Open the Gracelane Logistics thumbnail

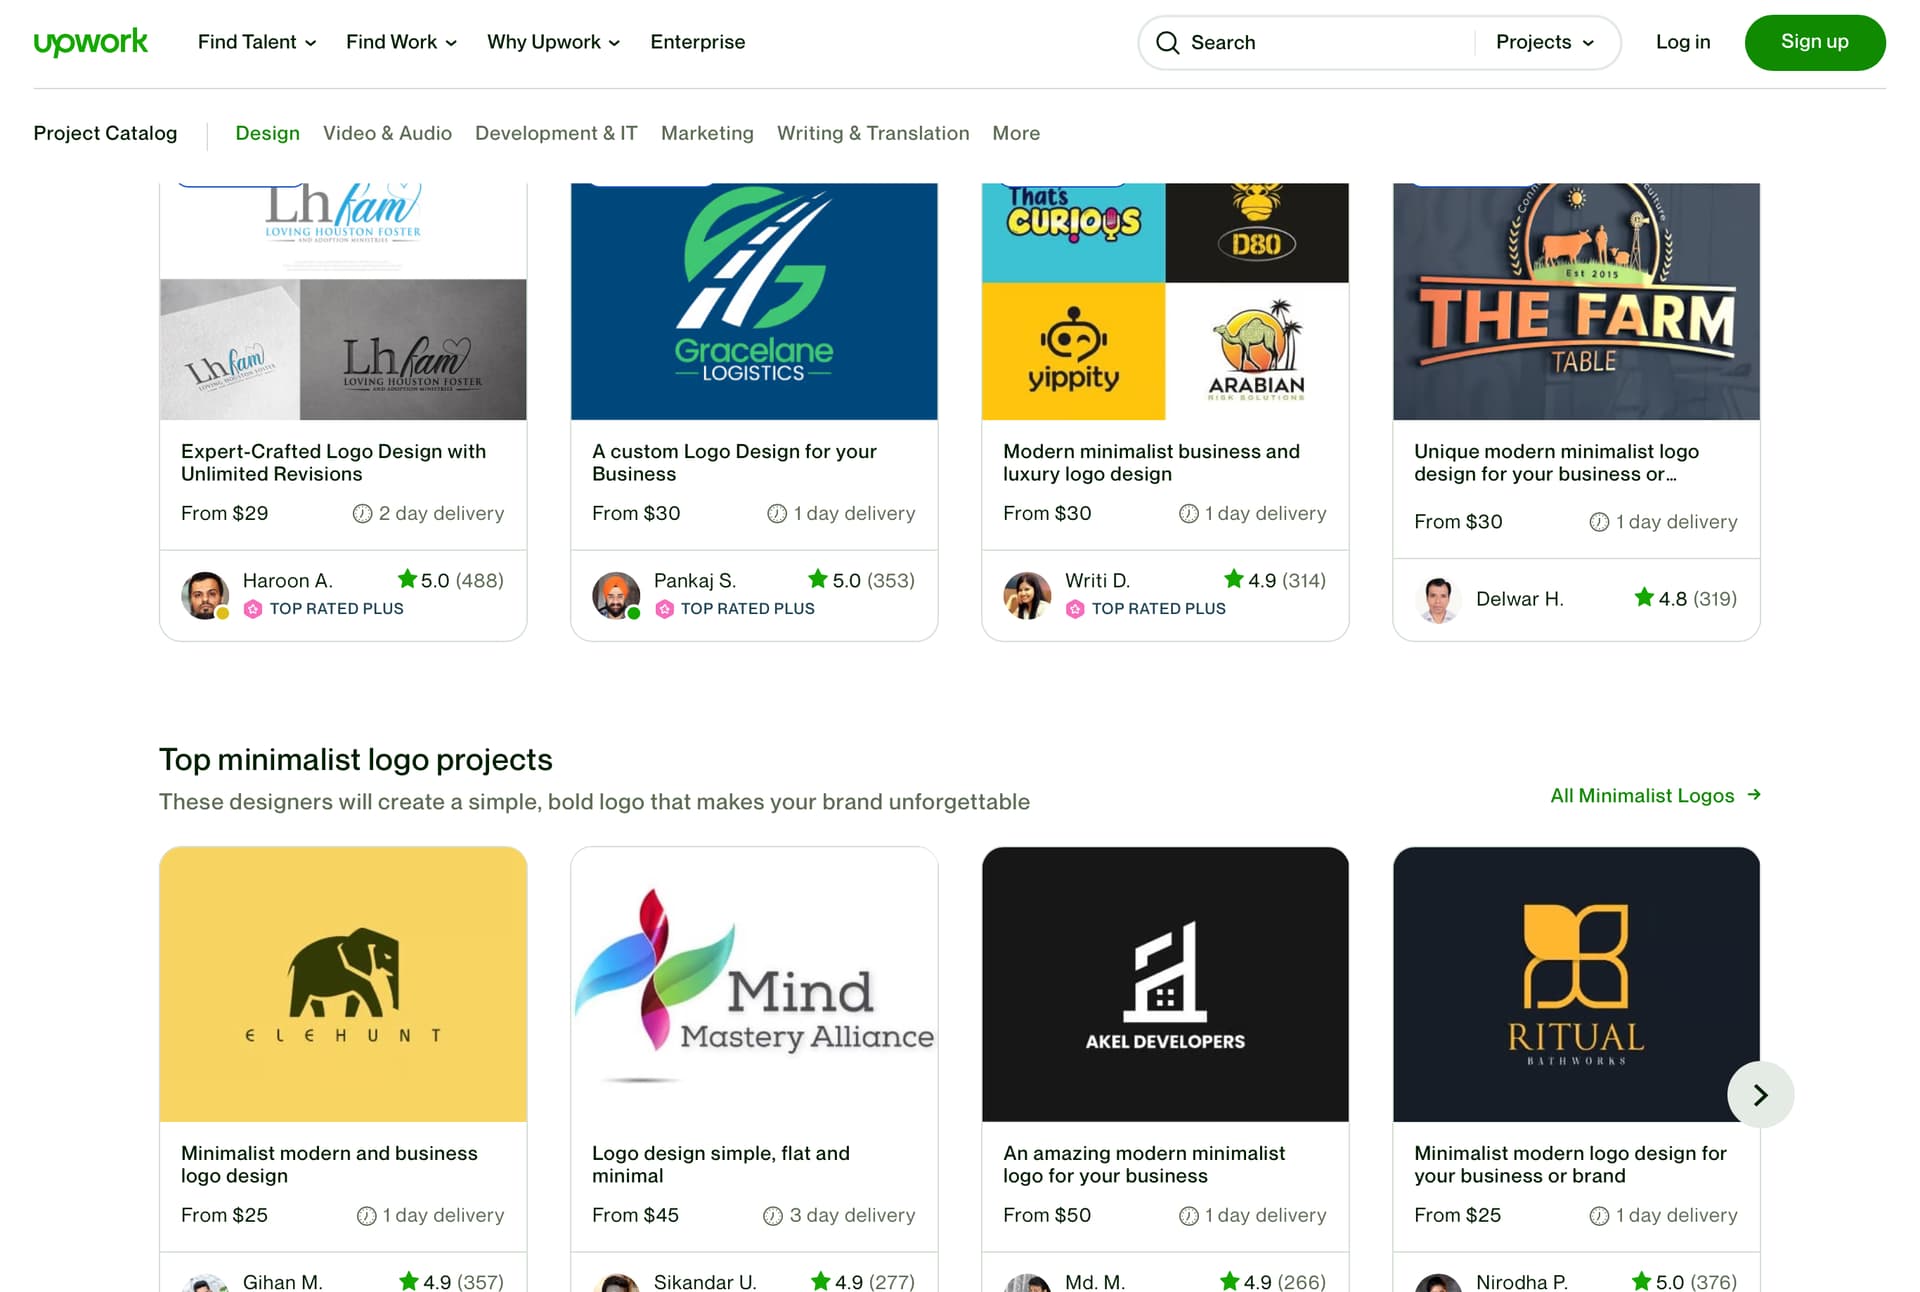[754, 301]
